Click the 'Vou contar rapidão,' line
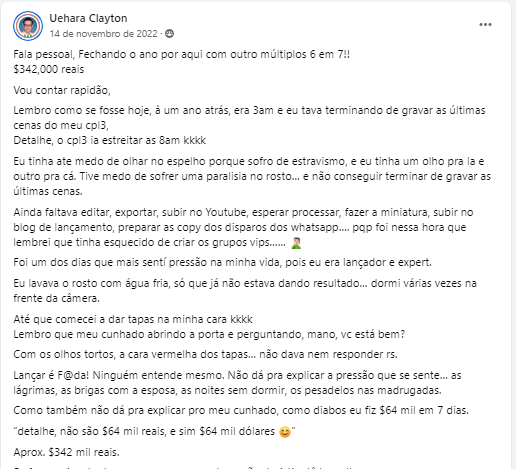516x469 pixels. point(62,90)
